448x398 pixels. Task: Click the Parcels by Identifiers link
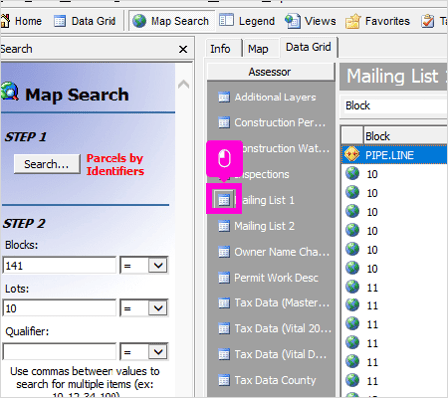(115, 164)
